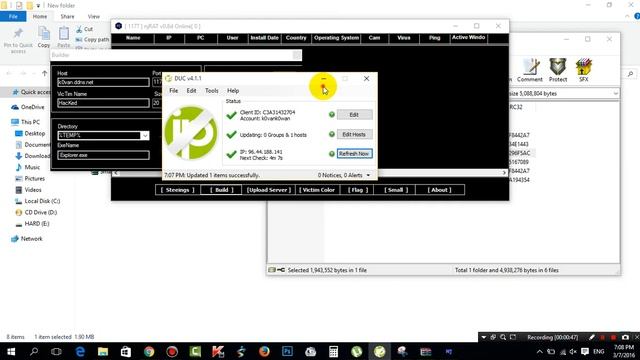Open Google Chrome from the taskbar
Viewport: 640px width, 360px height.
click(x=149, y=351)
